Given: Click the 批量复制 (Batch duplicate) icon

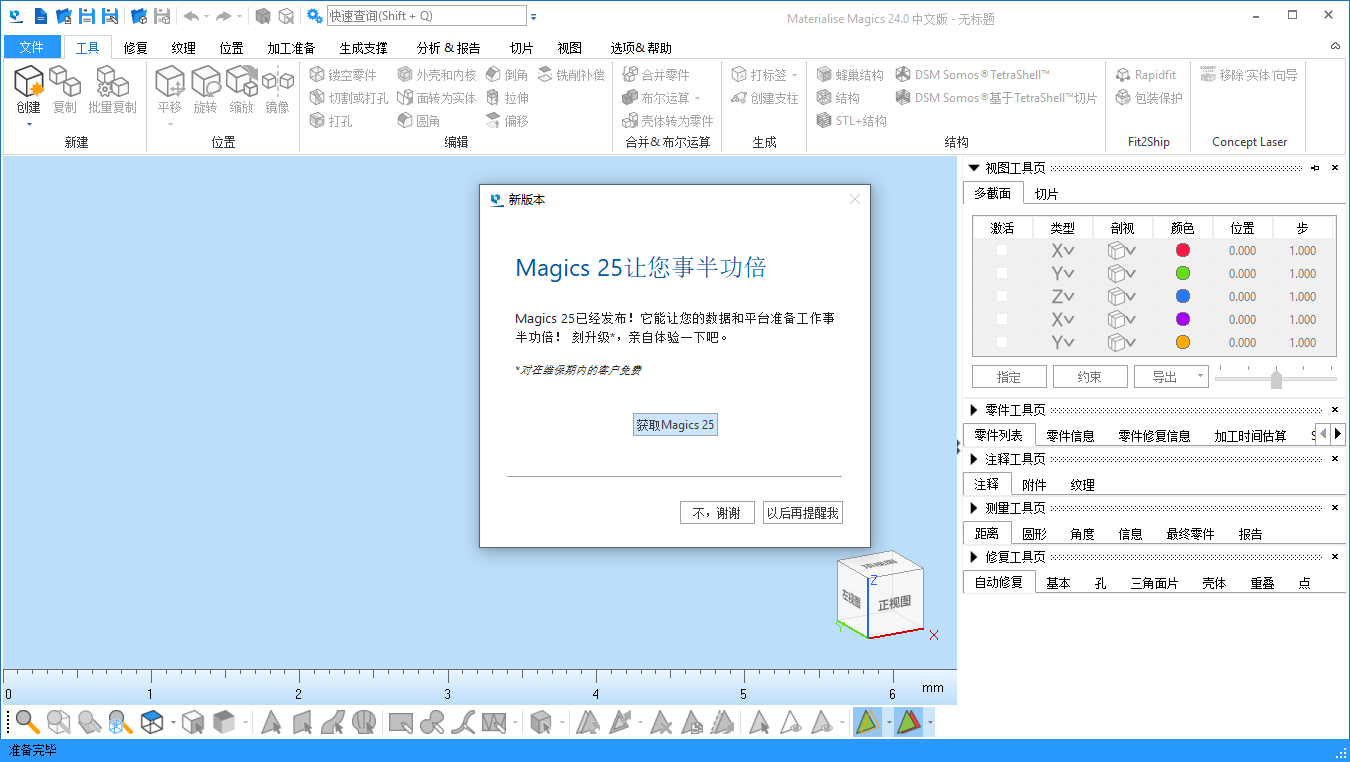Looking at the screenshot, I should point(112,82).
